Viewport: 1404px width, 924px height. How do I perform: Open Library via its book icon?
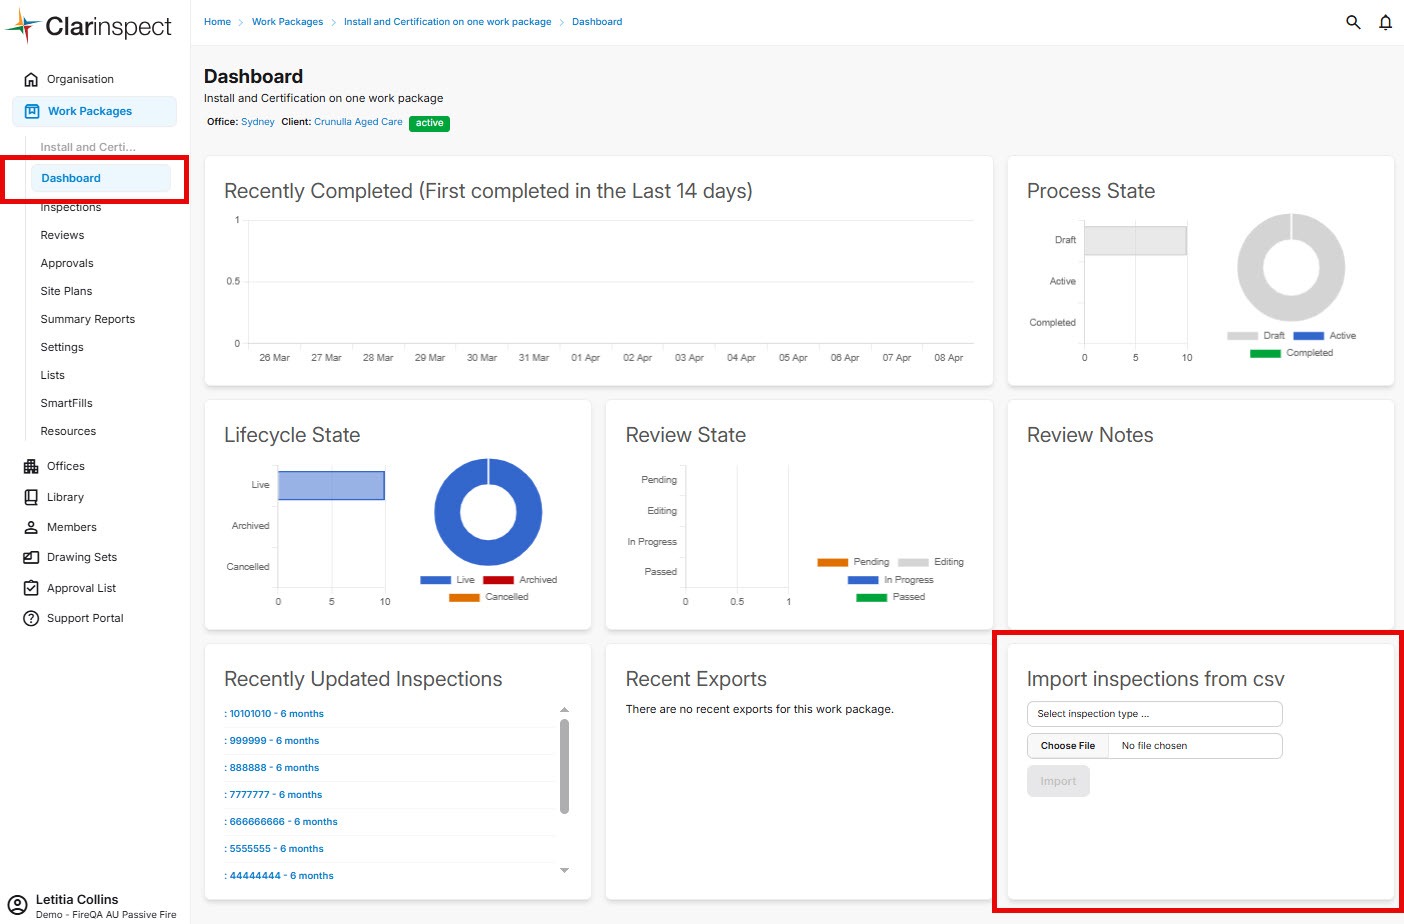coord(31,497)
